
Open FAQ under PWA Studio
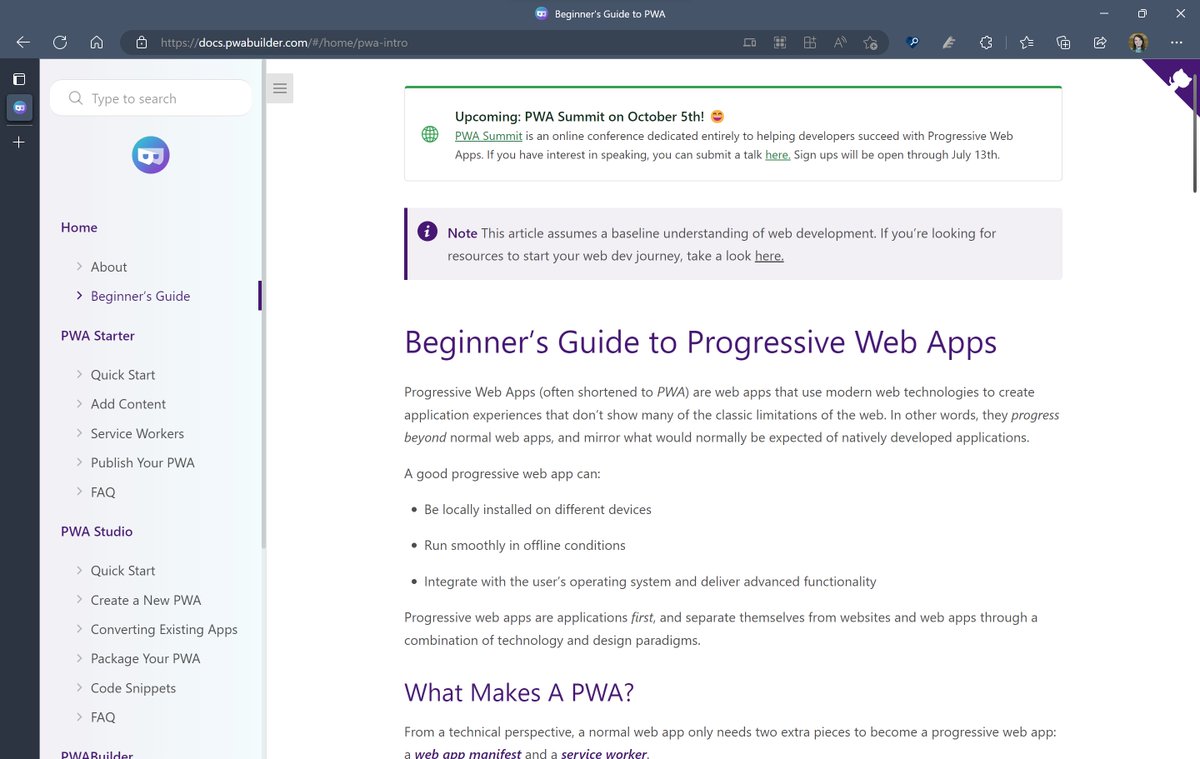coord(103,718)
